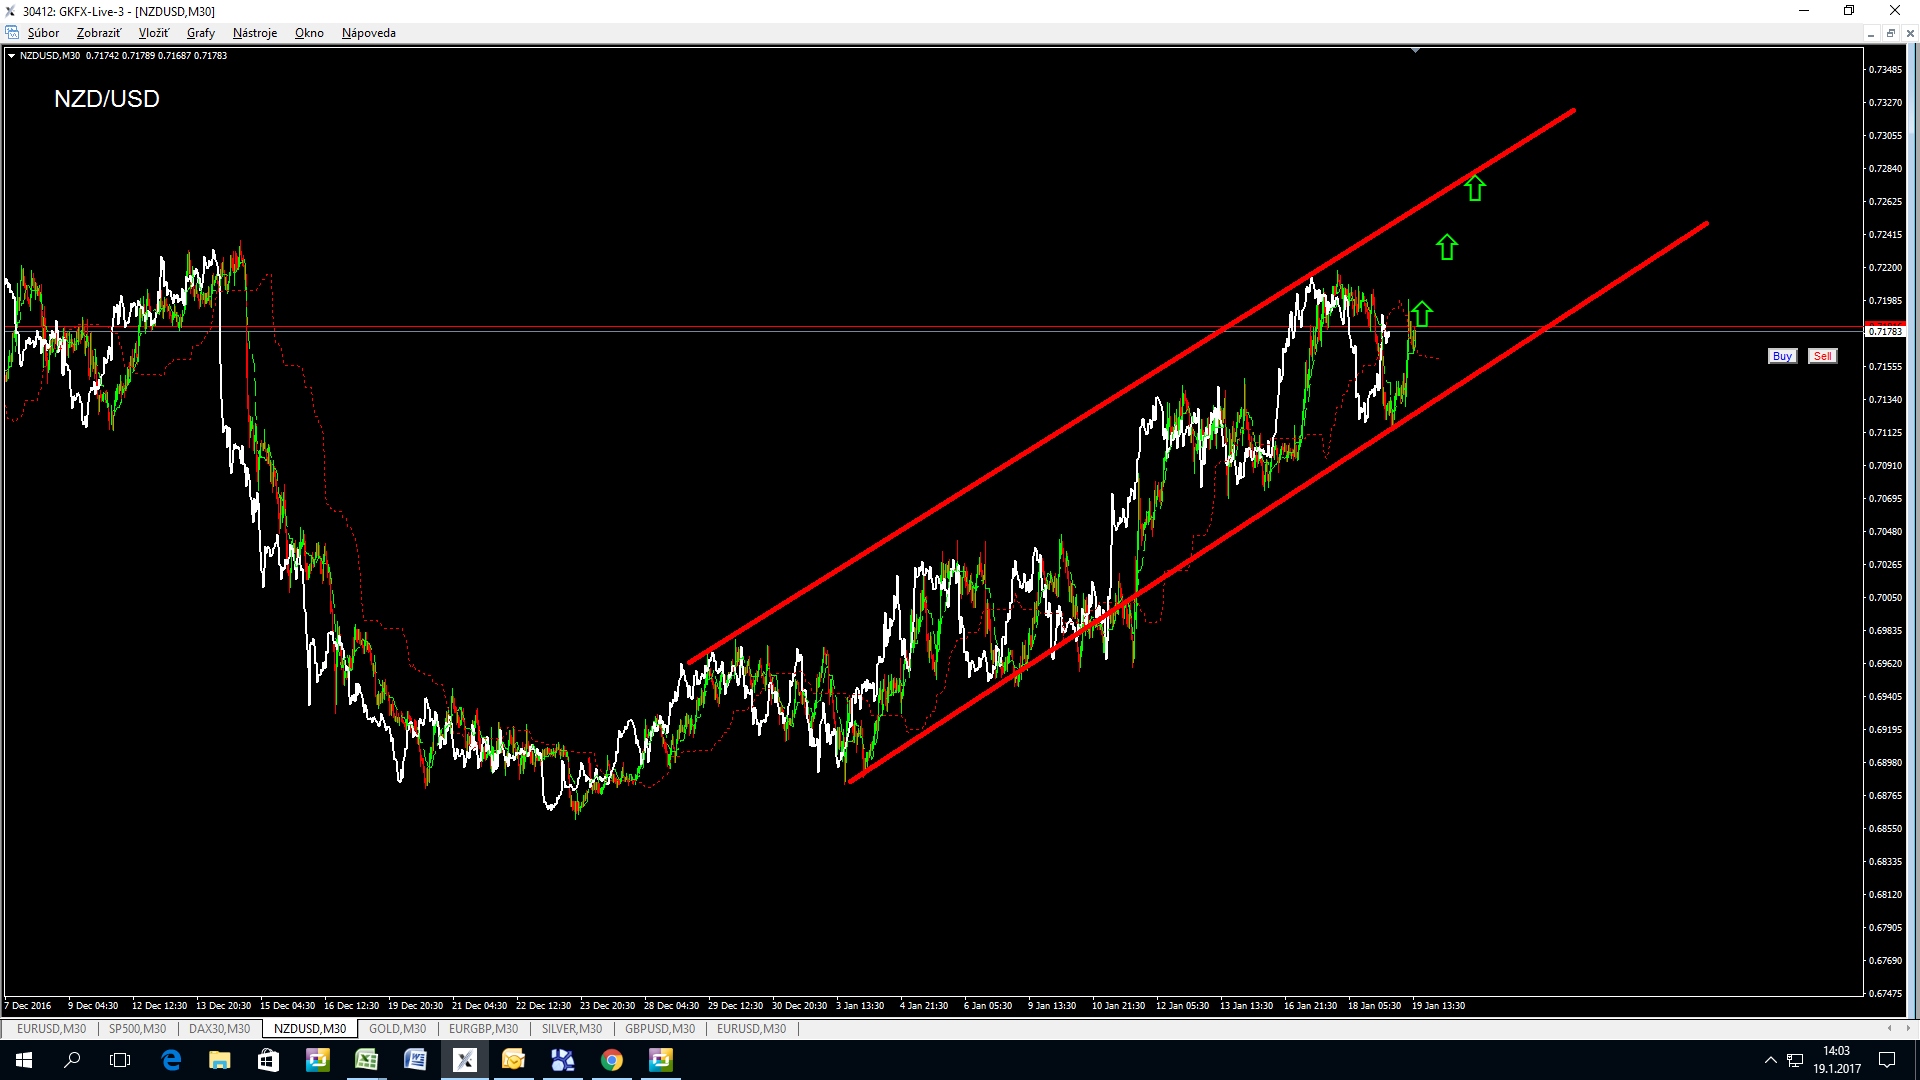1920x1080 pixels.
Task: Open the Nástroje menu
Action: tap(255, 33)
